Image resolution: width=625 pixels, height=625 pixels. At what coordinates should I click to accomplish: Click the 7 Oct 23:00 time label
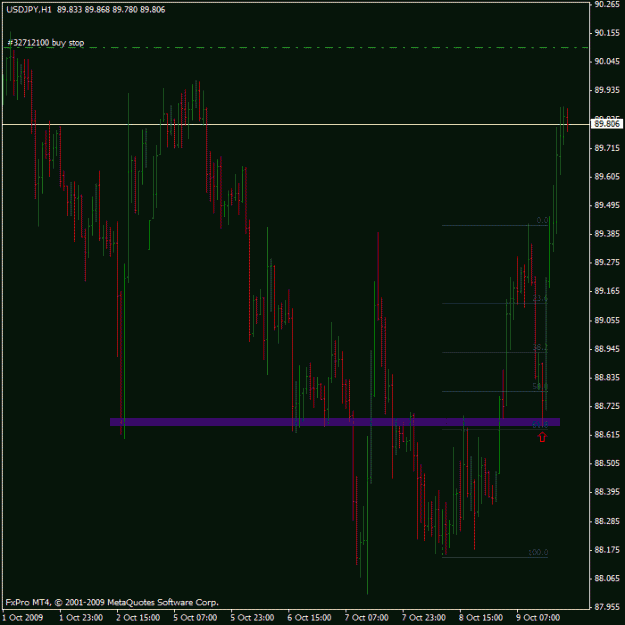click(x=423, y=617)
